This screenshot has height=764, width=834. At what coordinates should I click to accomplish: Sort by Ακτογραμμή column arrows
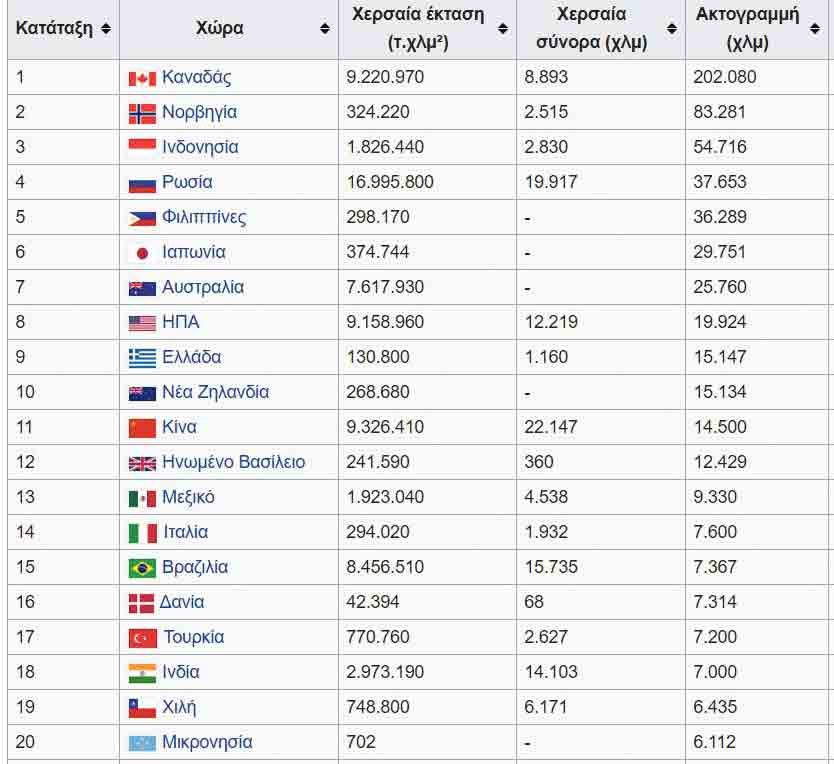[815, 29]
